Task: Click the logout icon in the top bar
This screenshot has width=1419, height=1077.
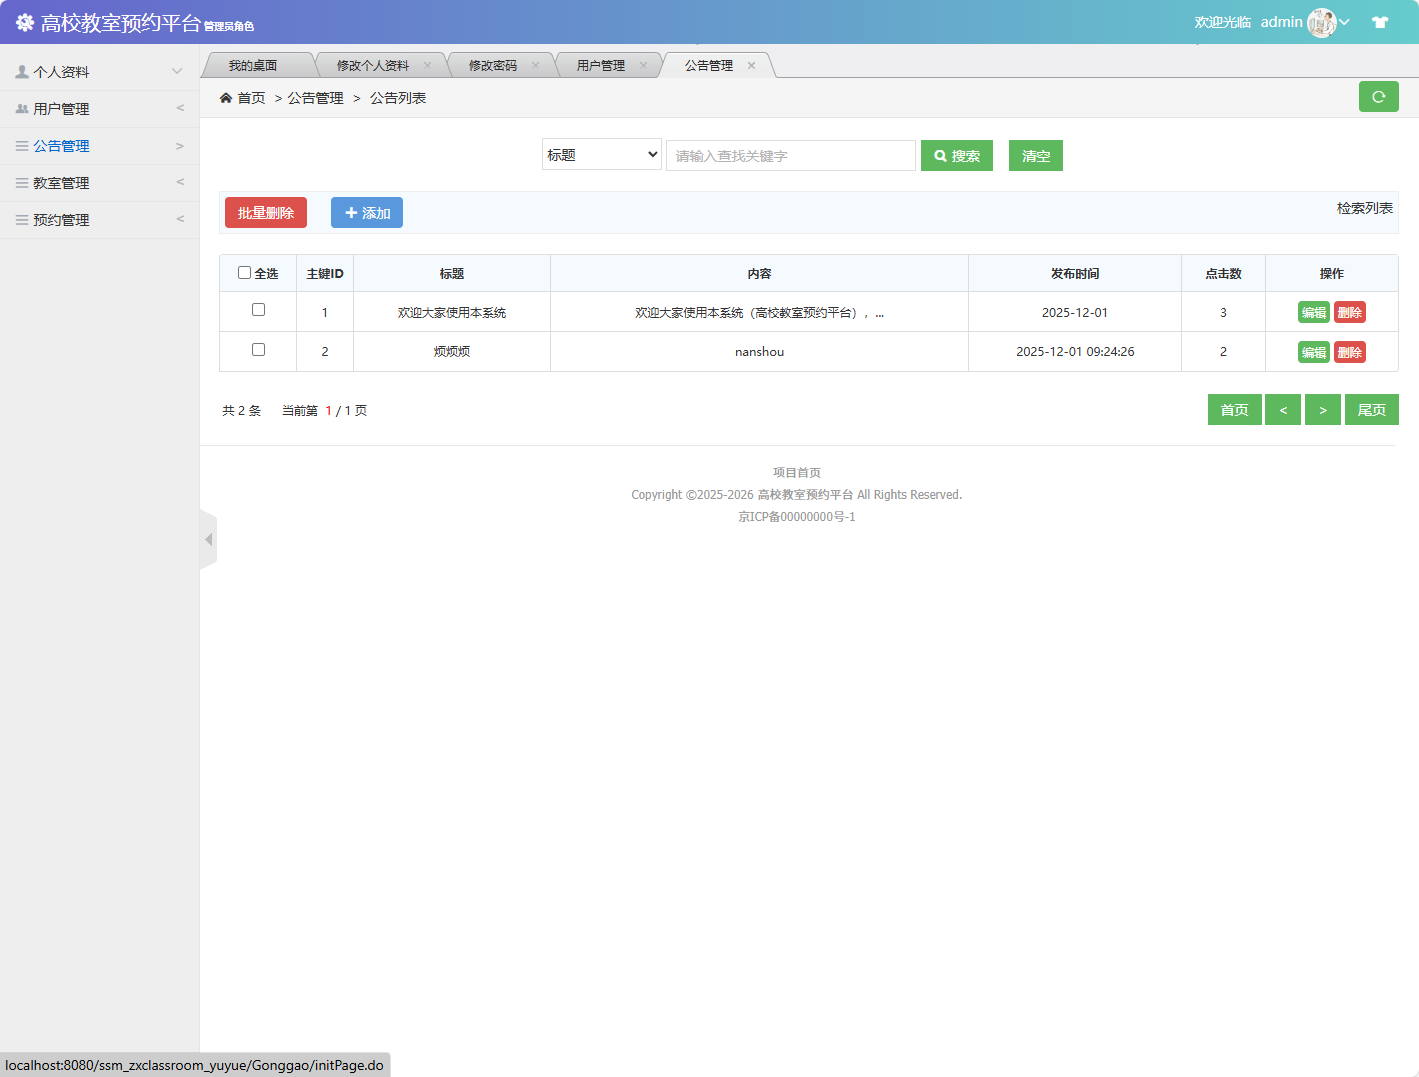Action: pos(1380,20)
